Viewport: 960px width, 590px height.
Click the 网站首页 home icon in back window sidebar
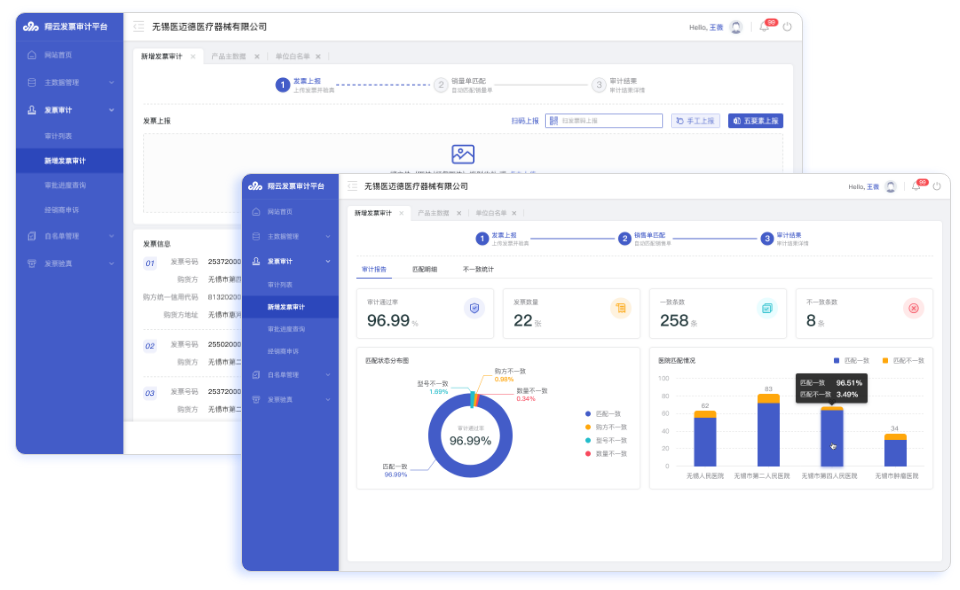point(32,55)
